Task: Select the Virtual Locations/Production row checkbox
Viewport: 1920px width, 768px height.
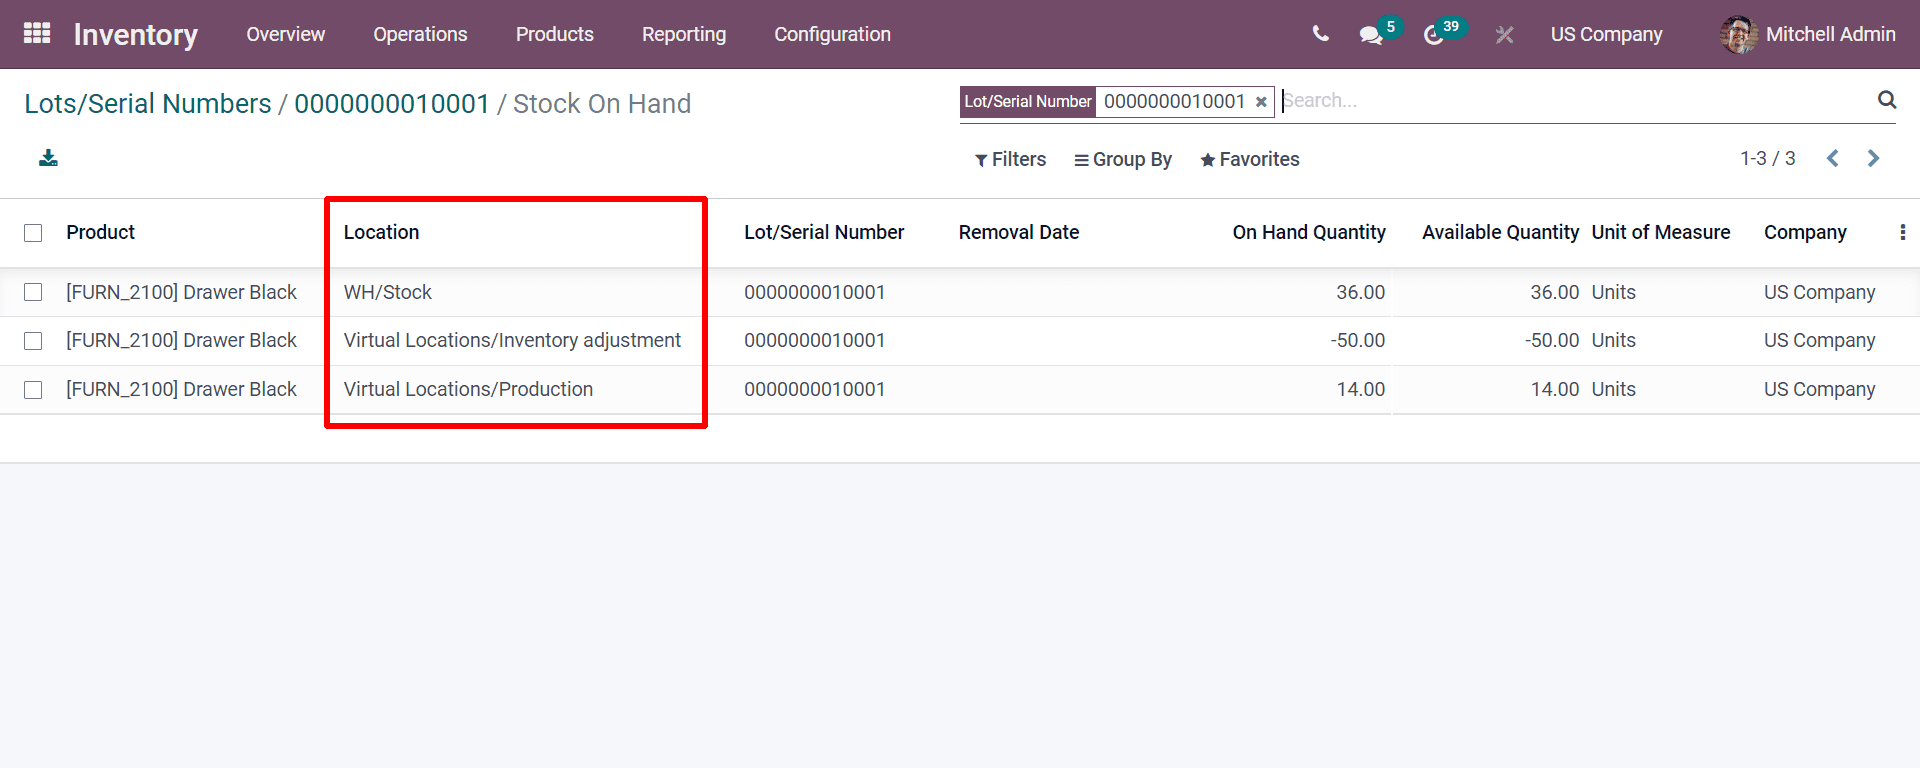Action: click(33, 390)
